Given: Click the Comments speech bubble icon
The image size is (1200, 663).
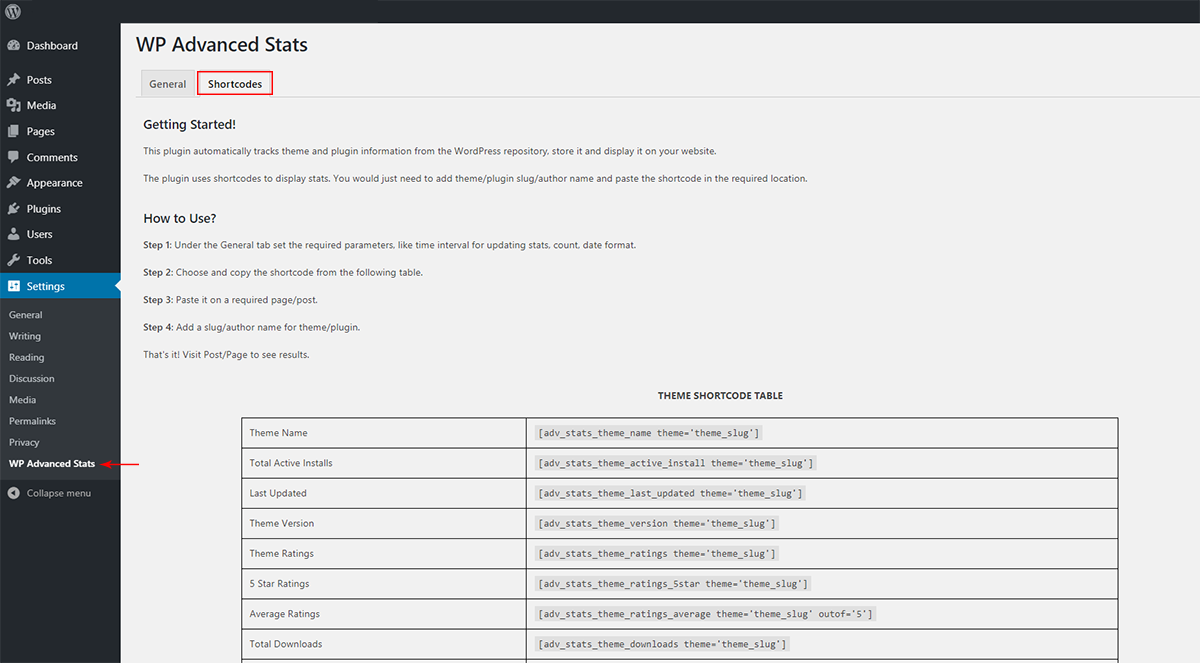Looking at the screenshot, I should (13, 157).
